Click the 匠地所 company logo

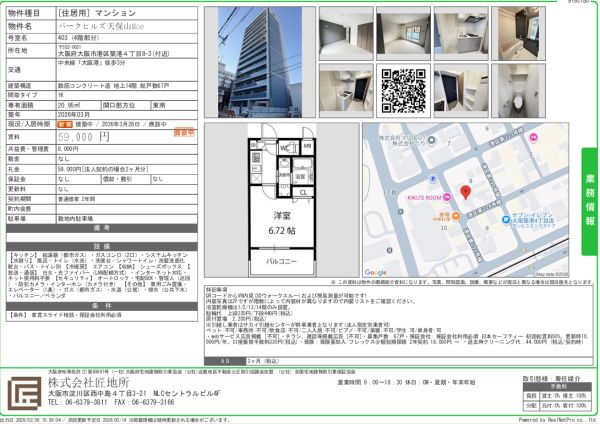pyautogui.click(x=24, y=393)
